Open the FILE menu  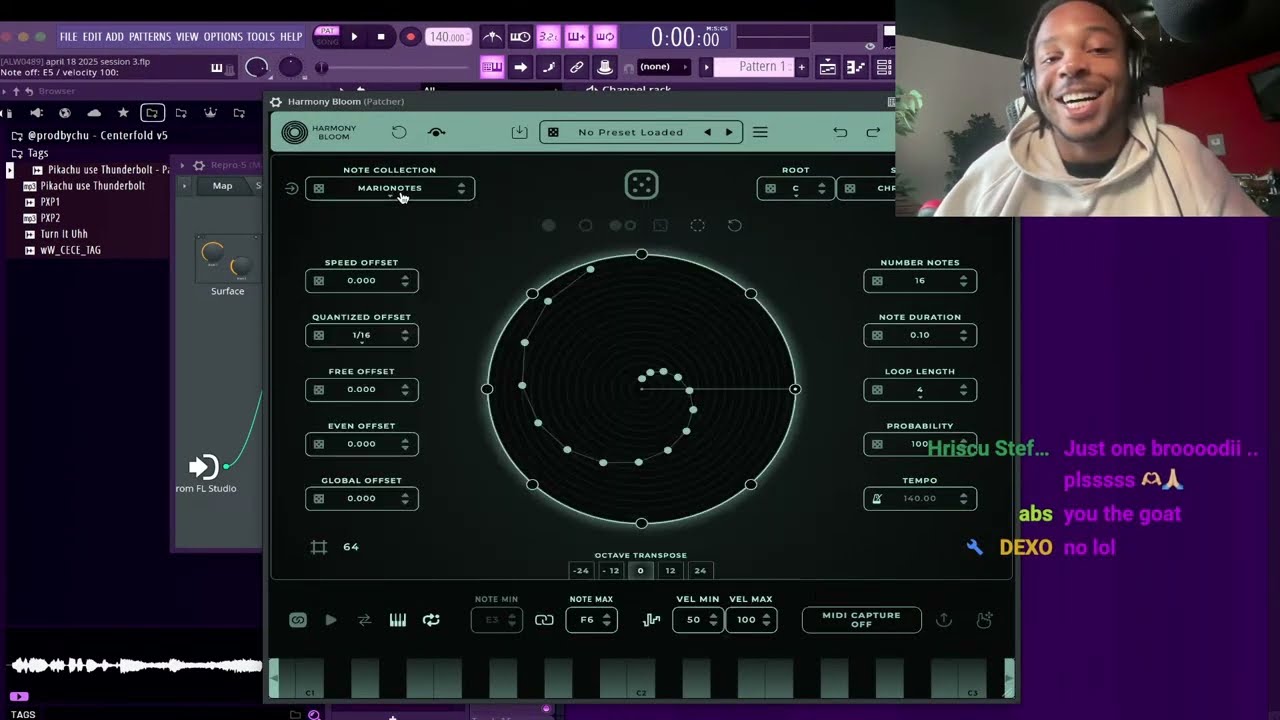click(x=68, y=37)
